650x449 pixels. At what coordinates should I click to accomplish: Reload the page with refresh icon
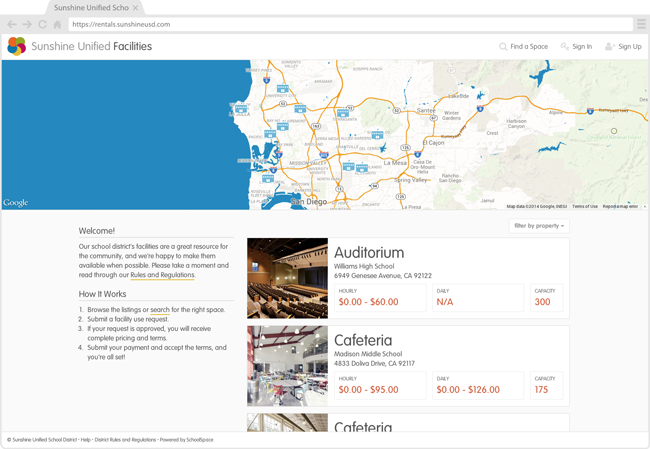[42, 24]
